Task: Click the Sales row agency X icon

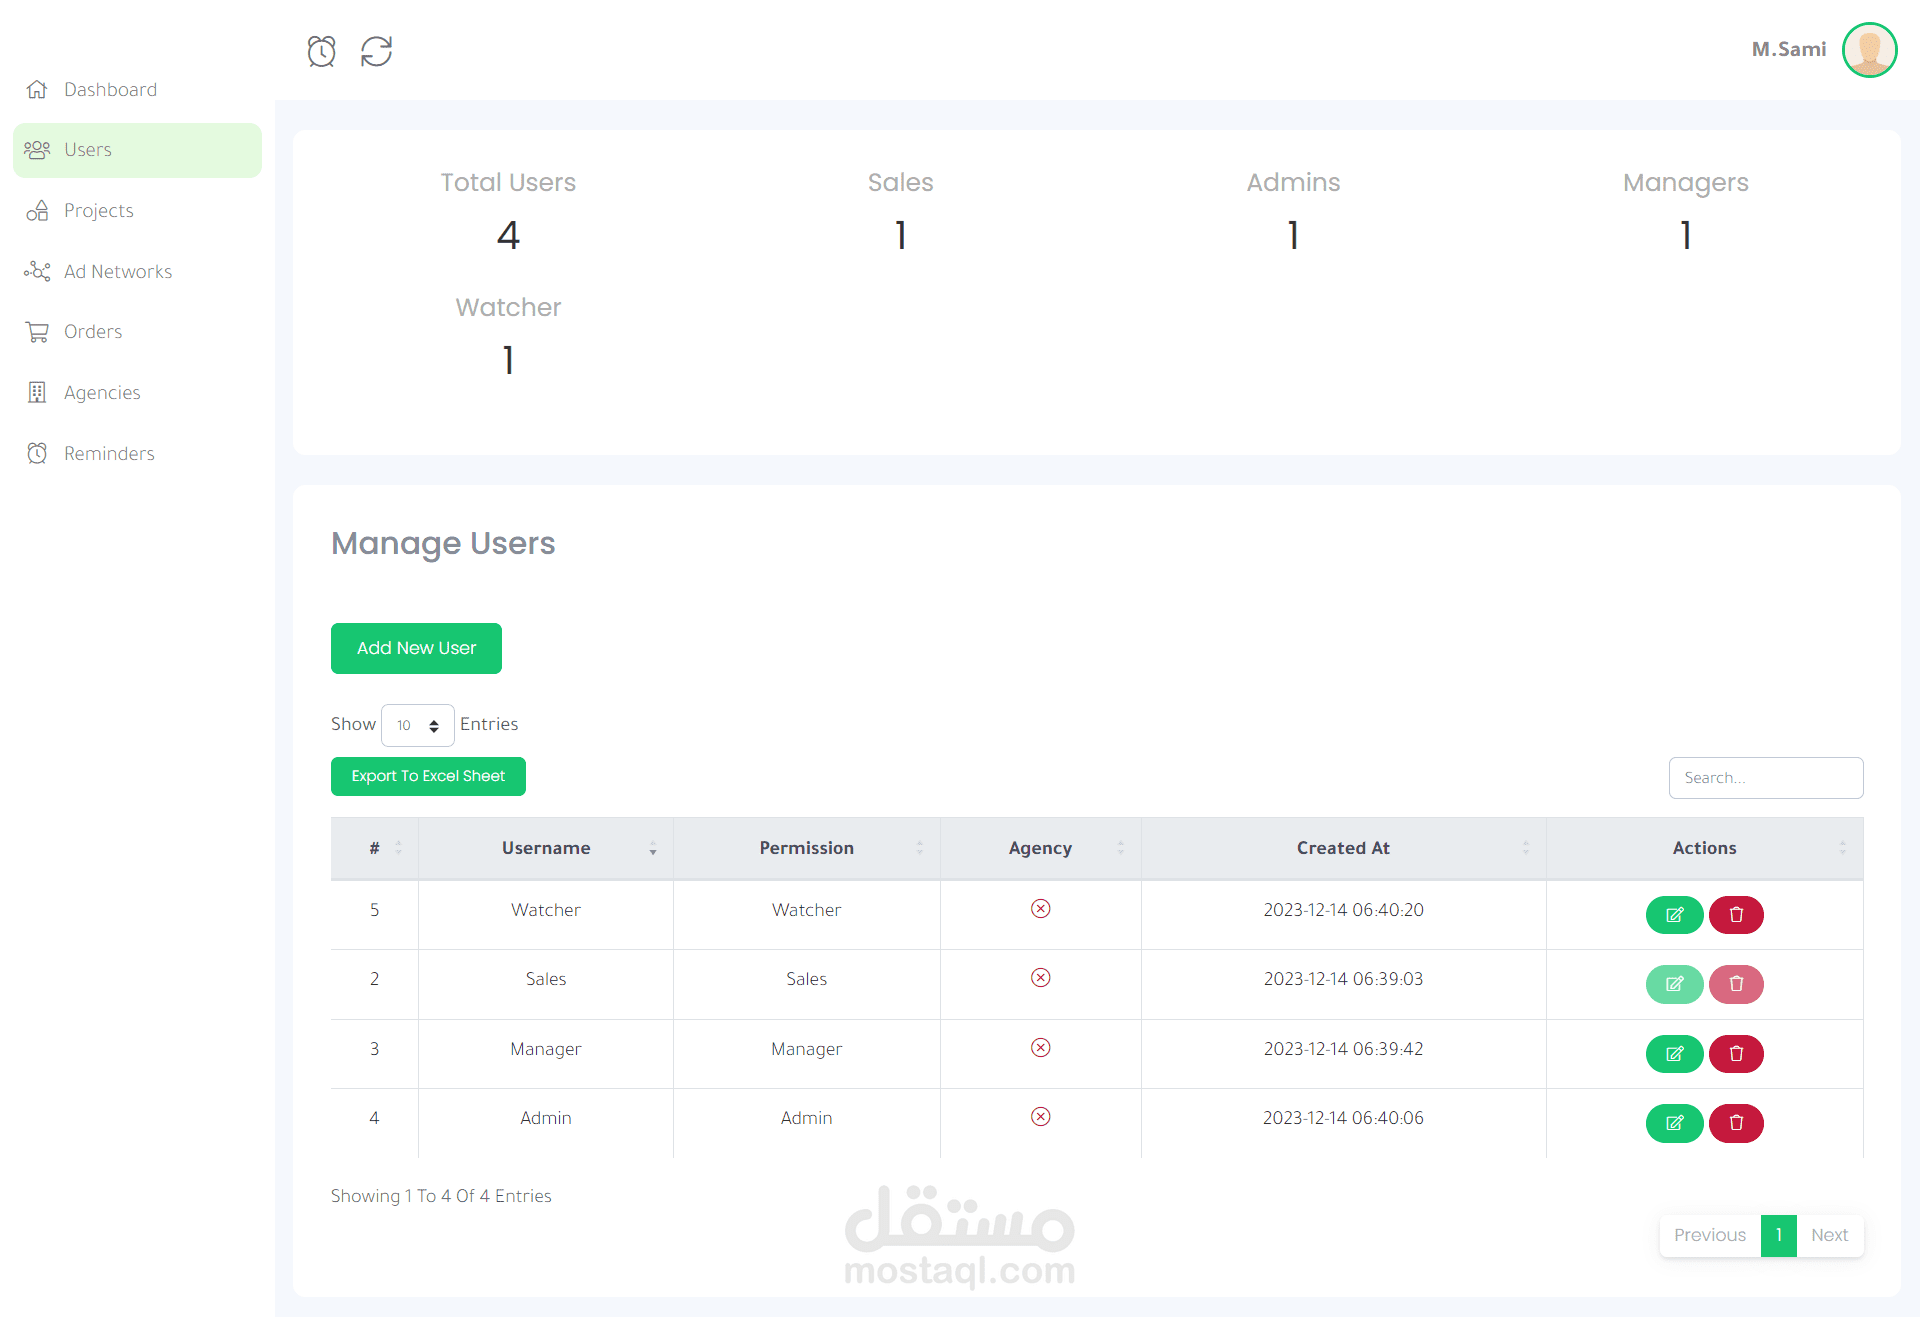Action: click(x=1040, y=978)
